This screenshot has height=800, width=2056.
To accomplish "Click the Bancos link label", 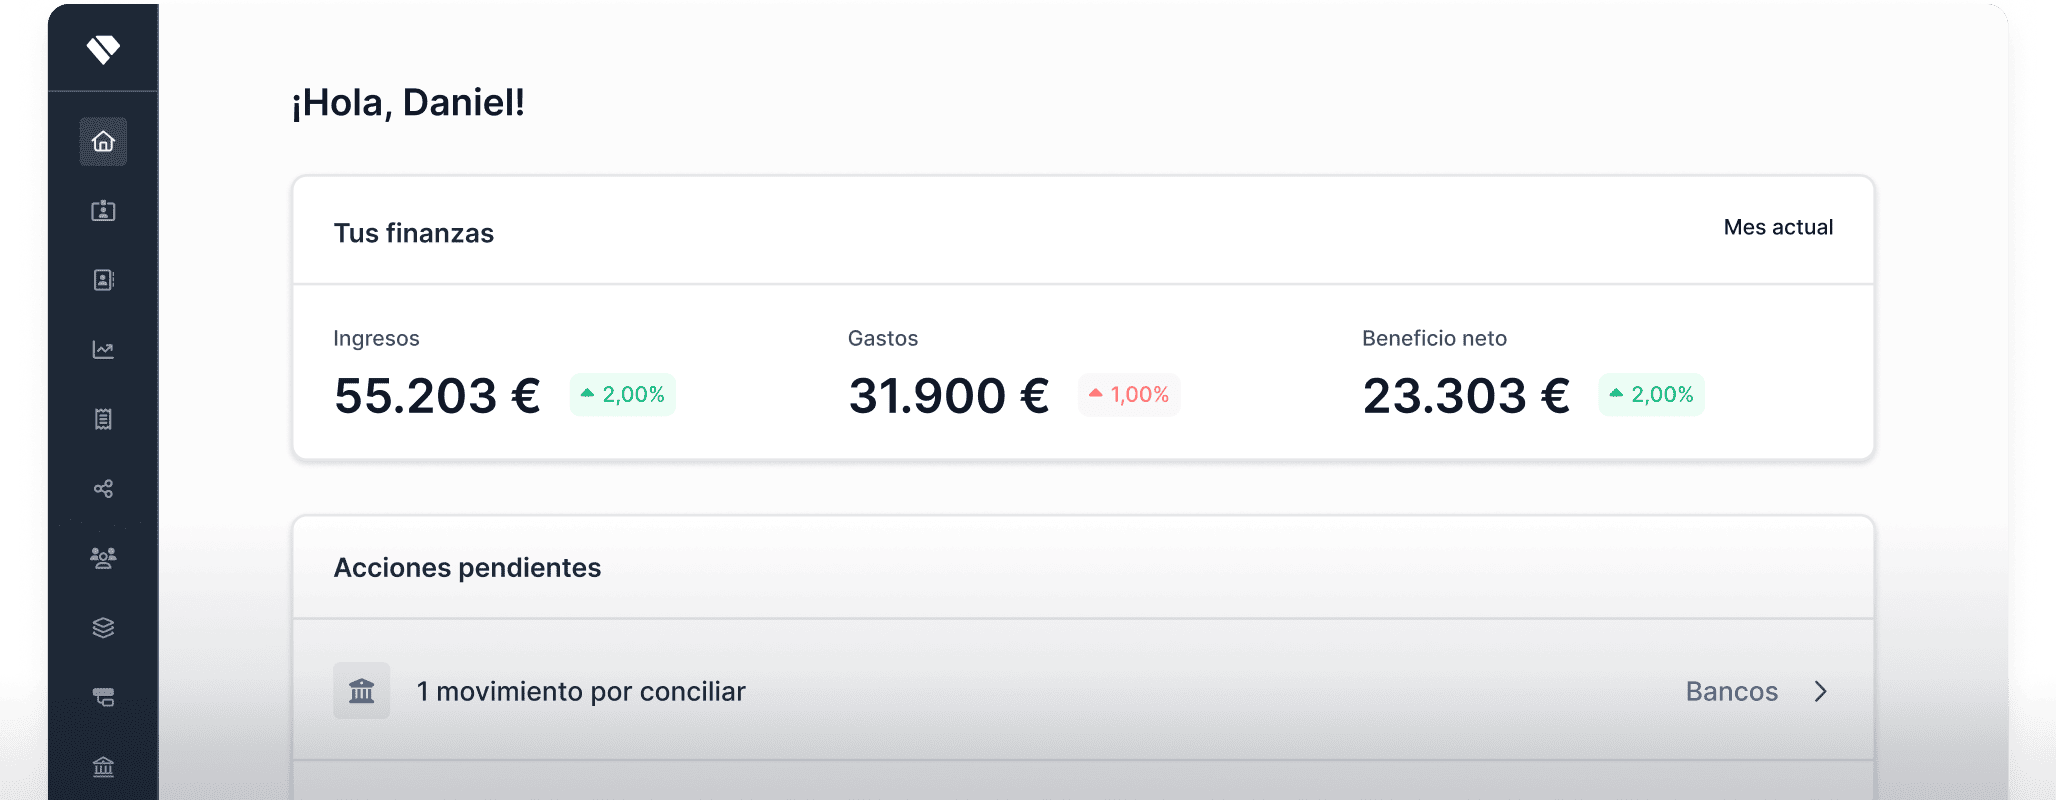I will 1732,691.
